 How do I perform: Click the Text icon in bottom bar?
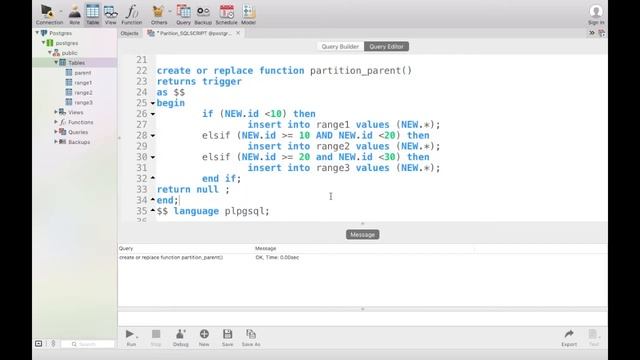pyautogui.click(x=593, y=334)
